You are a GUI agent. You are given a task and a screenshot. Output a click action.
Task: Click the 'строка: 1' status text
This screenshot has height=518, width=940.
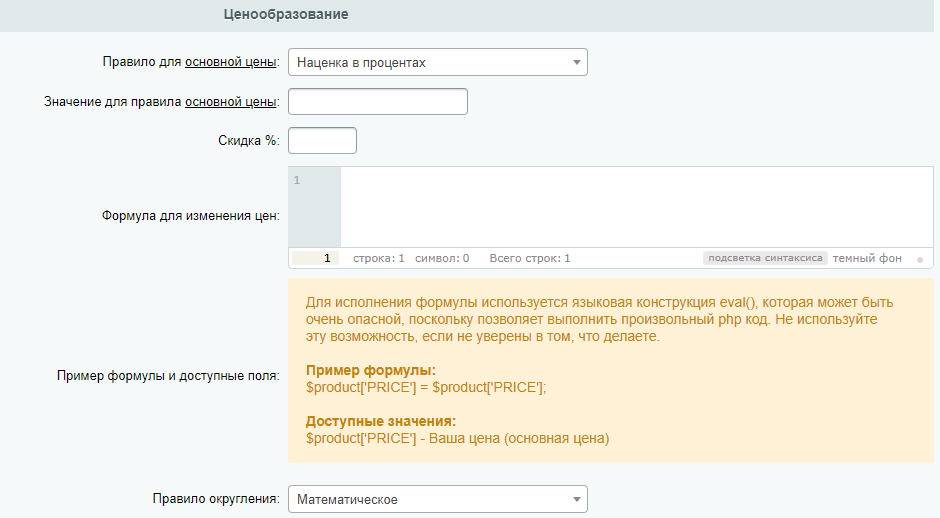pos(379,258)
